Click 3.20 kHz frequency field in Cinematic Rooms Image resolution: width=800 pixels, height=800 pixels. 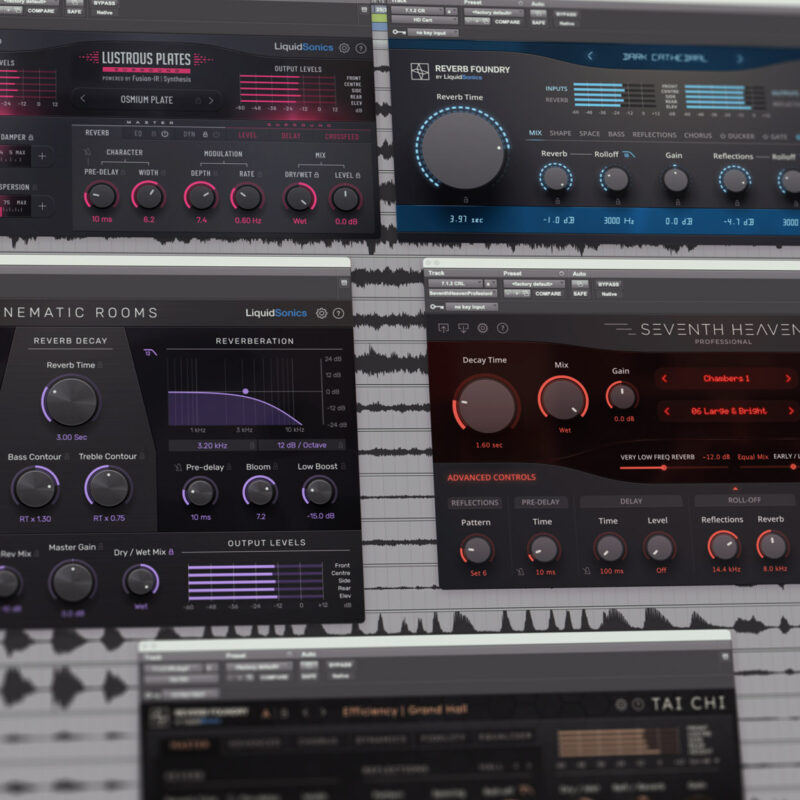212,445
